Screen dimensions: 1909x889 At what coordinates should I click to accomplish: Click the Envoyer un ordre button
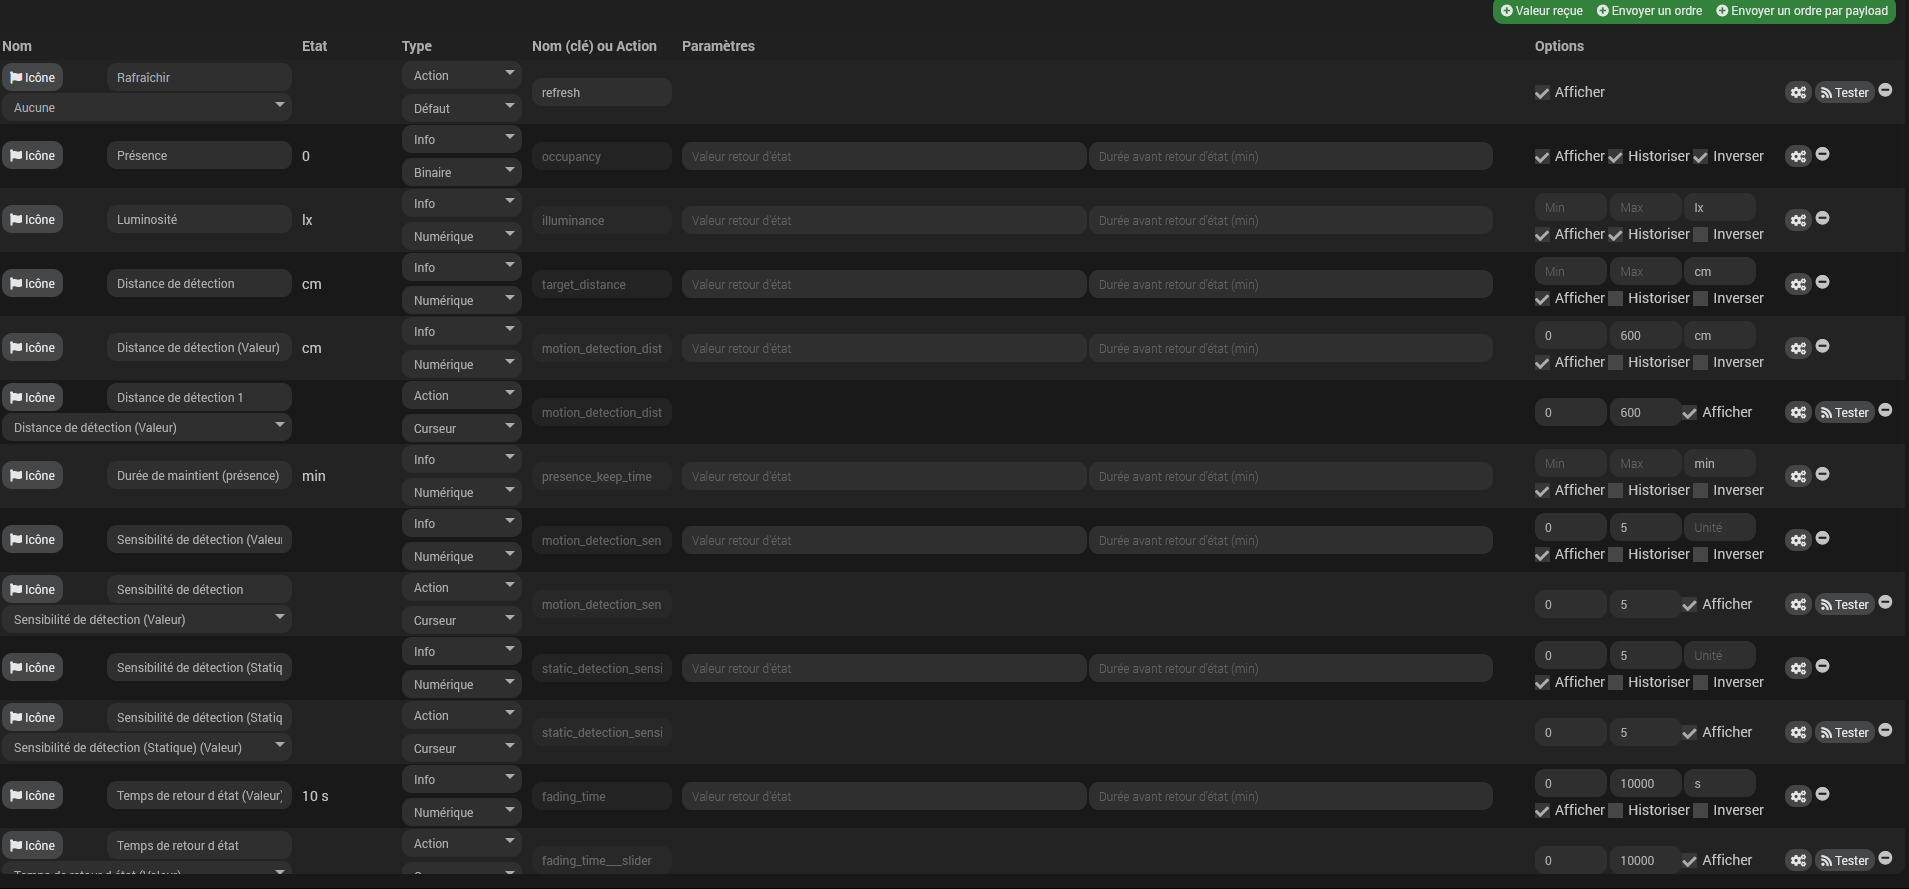tap(1649, 11)
